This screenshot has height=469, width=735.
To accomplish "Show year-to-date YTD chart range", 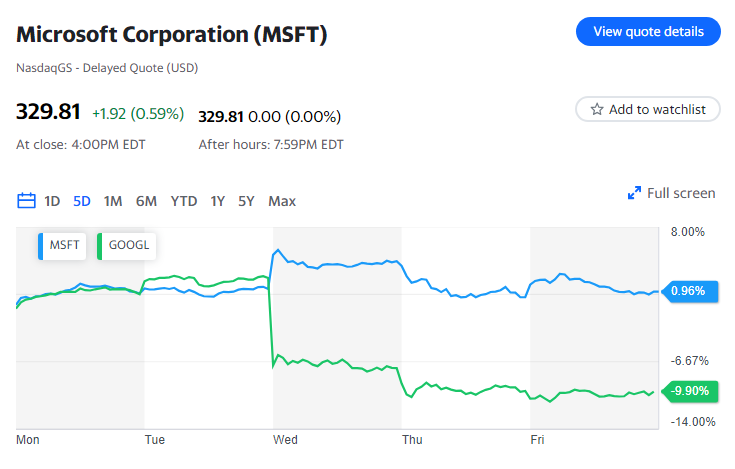I will tap(184, 201).
